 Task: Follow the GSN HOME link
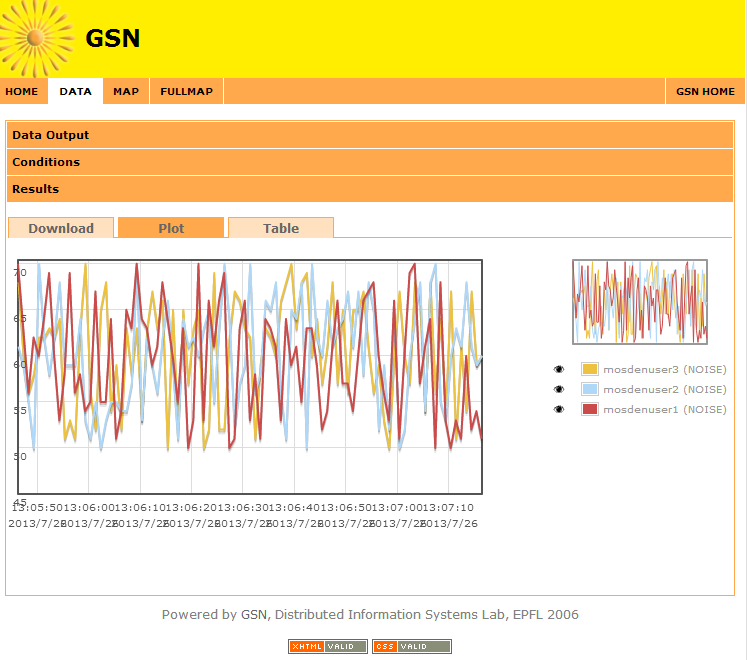[705, 92]
